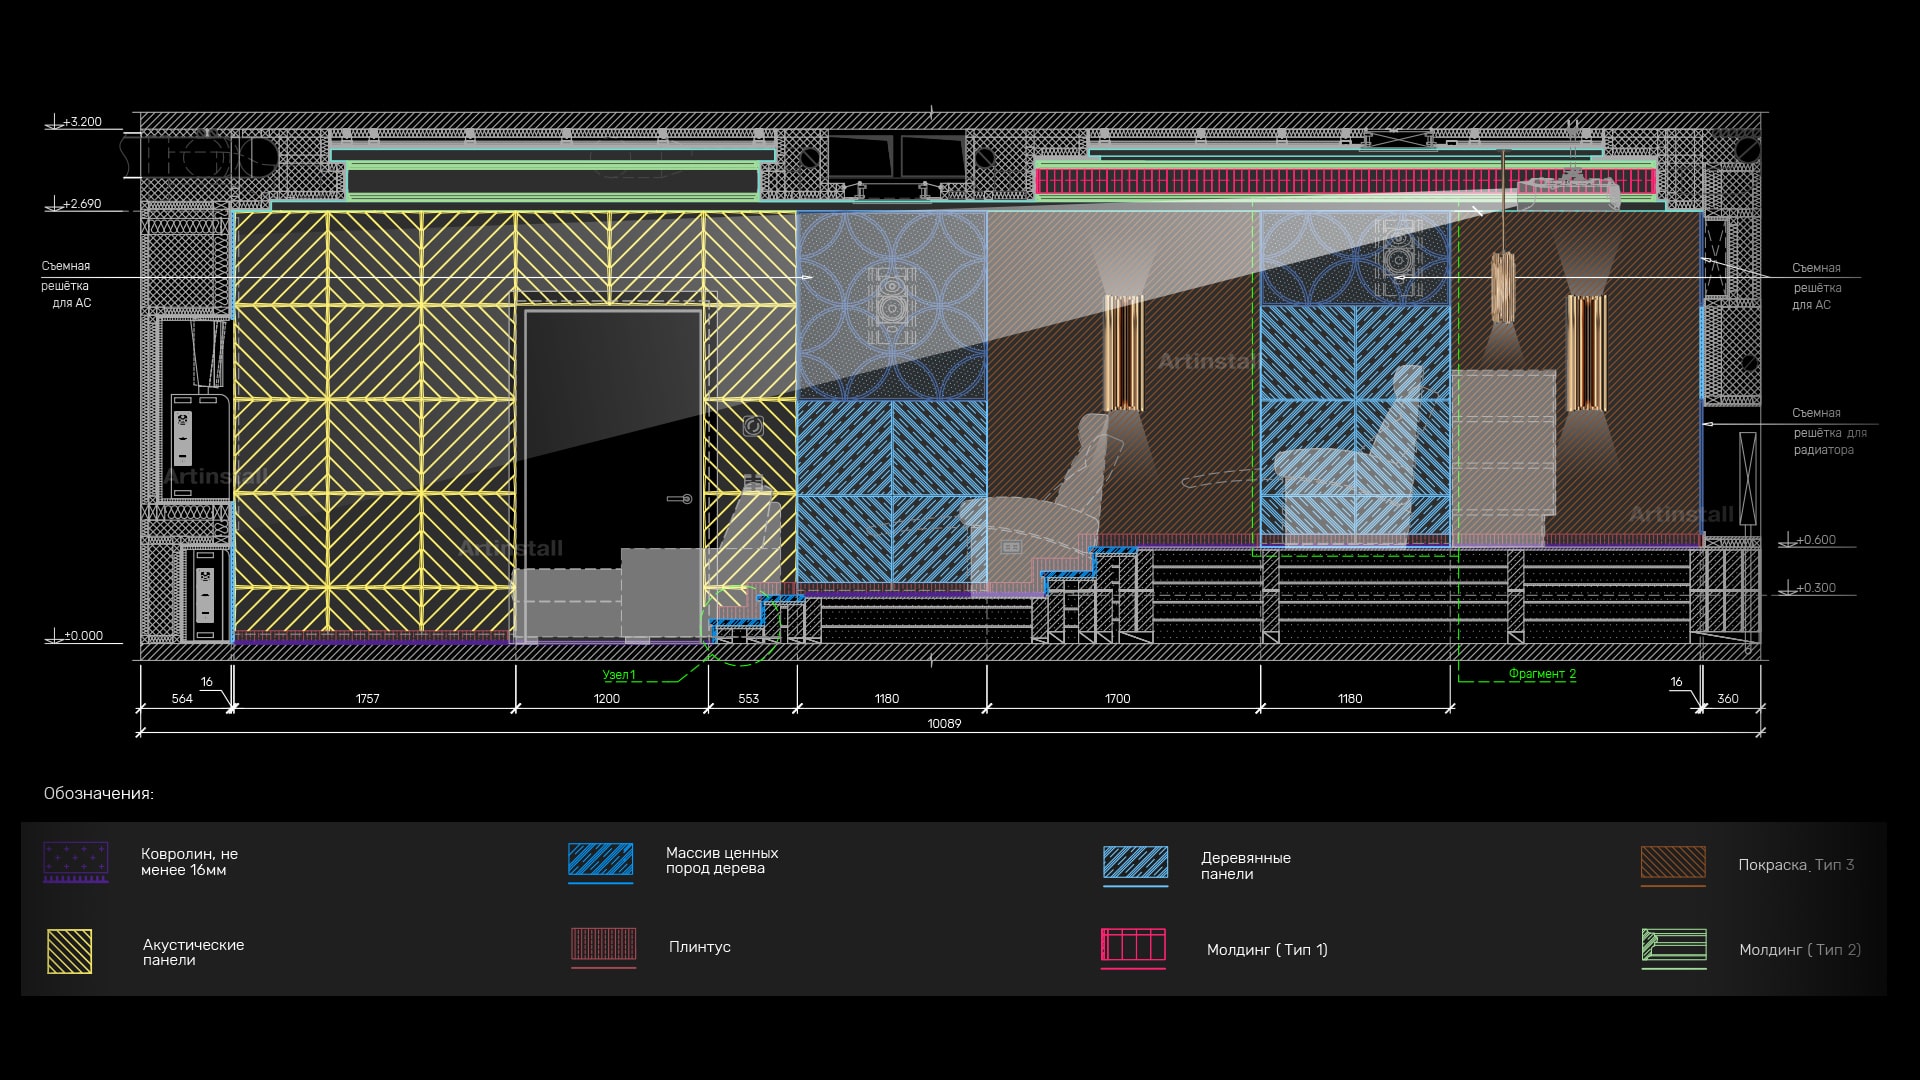Image resolution: width=1920 pixels, height=1080 pixels.
Task: Click the yellow acoustic panels legend swatch
Action: (69, 951)
